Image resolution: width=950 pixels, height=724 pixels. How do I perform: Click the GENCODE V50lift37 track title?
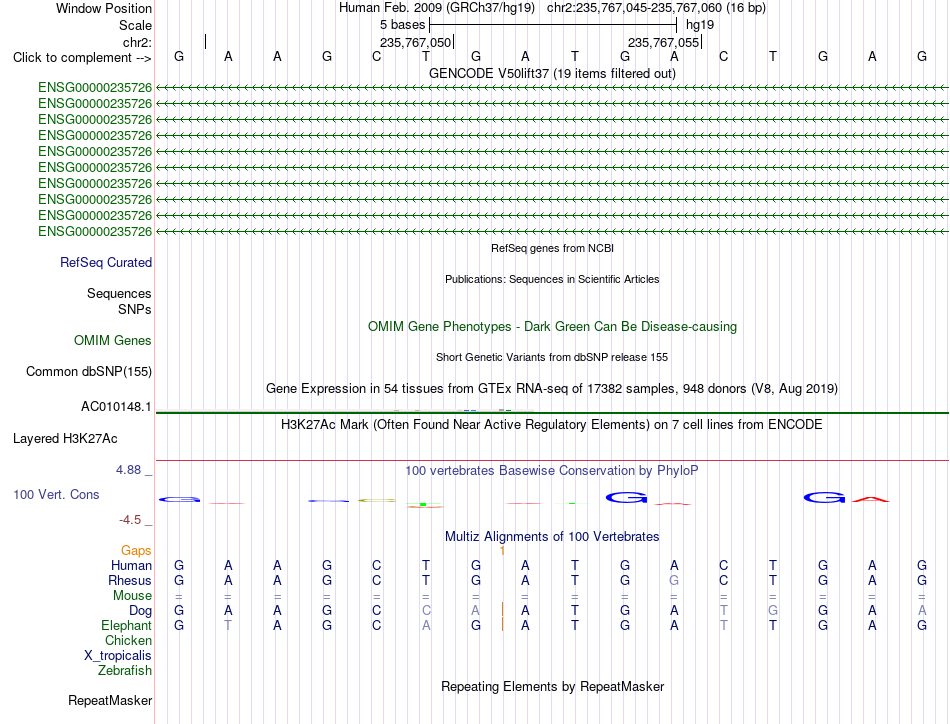(x=552, y=73)
